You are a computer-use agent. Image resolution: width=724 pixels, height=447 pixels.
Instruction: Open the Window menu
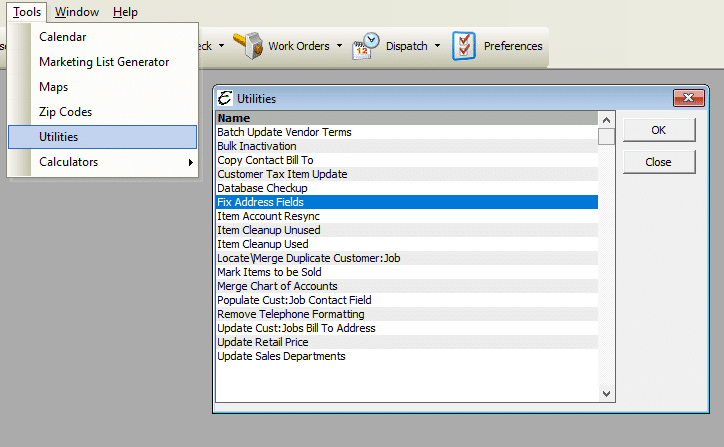point(77,12)
